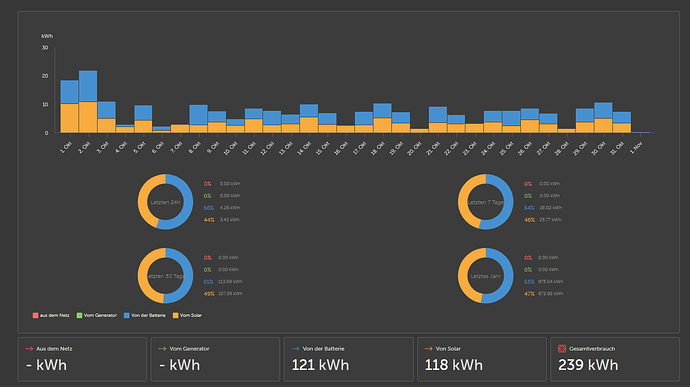Image resolution: width=690 pixels, height=387 pixels.
Task: Click the '4.28 kWh' battery value
Action: click(230, 208)
